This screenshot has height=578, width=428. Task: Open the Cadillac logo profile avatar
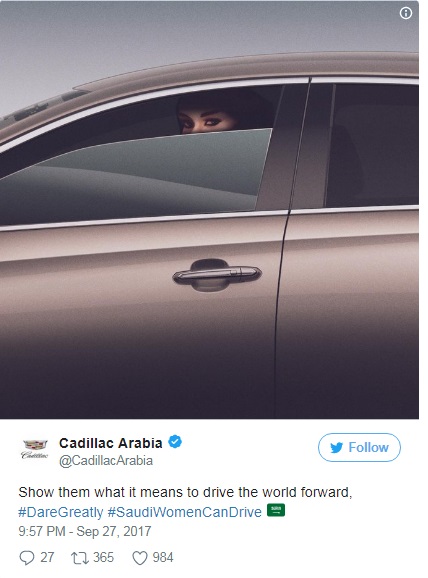(35, 449)
